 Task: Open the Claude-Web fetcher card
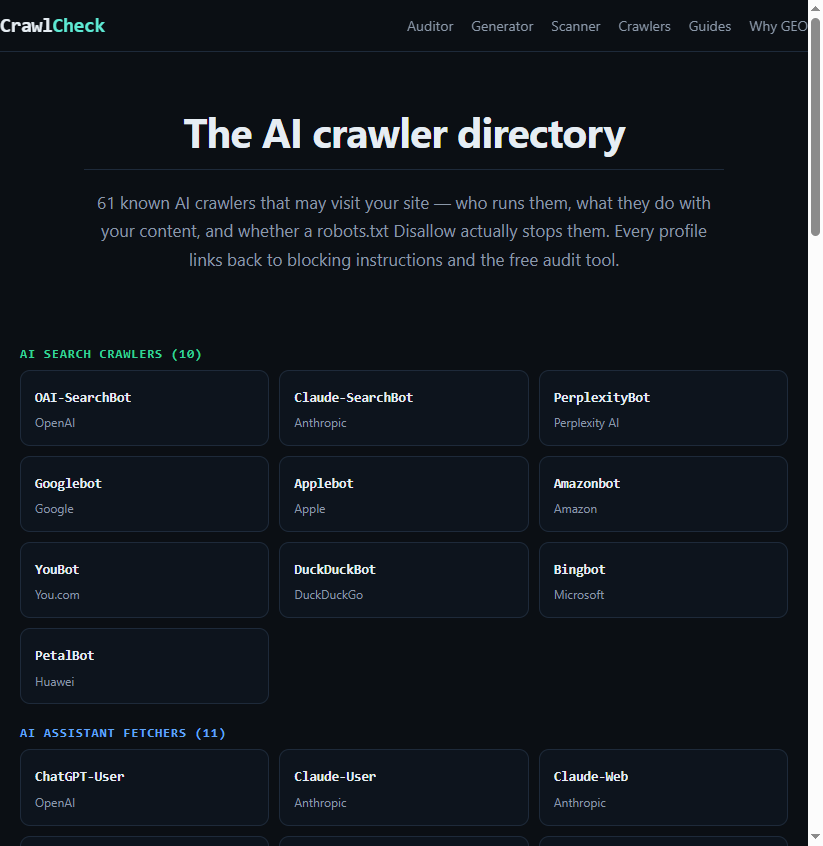(x=663, y=787)
